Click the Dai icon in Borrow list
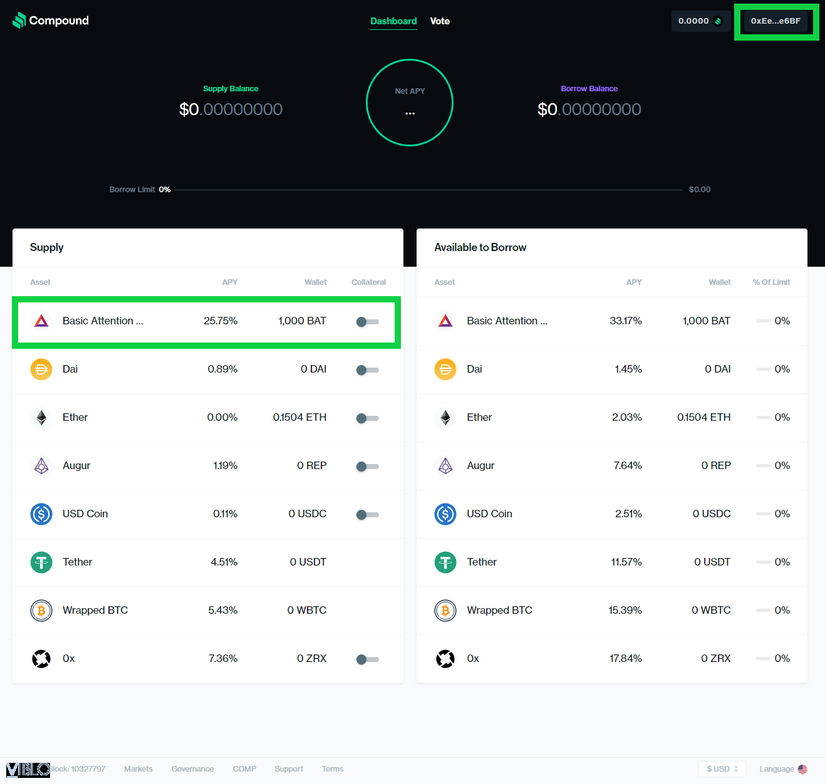The height and width of the screenshot is (784, 825). tap(445, 369)
